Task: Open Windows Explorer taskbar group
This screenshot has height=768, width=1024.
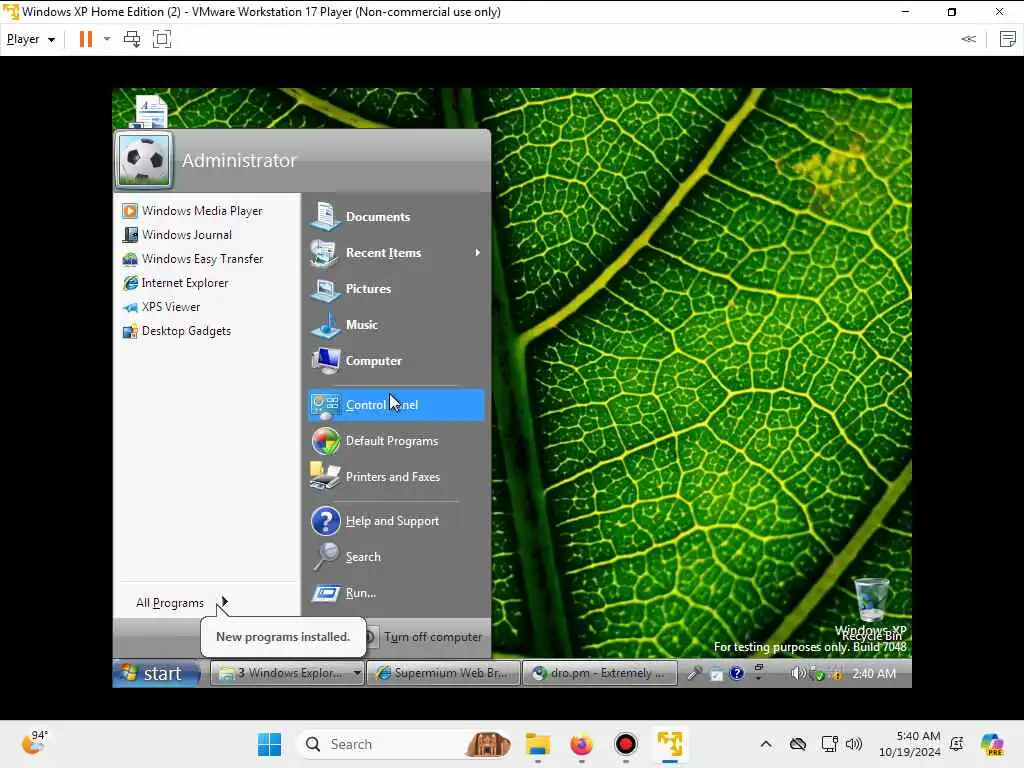Action: [282, 673]
